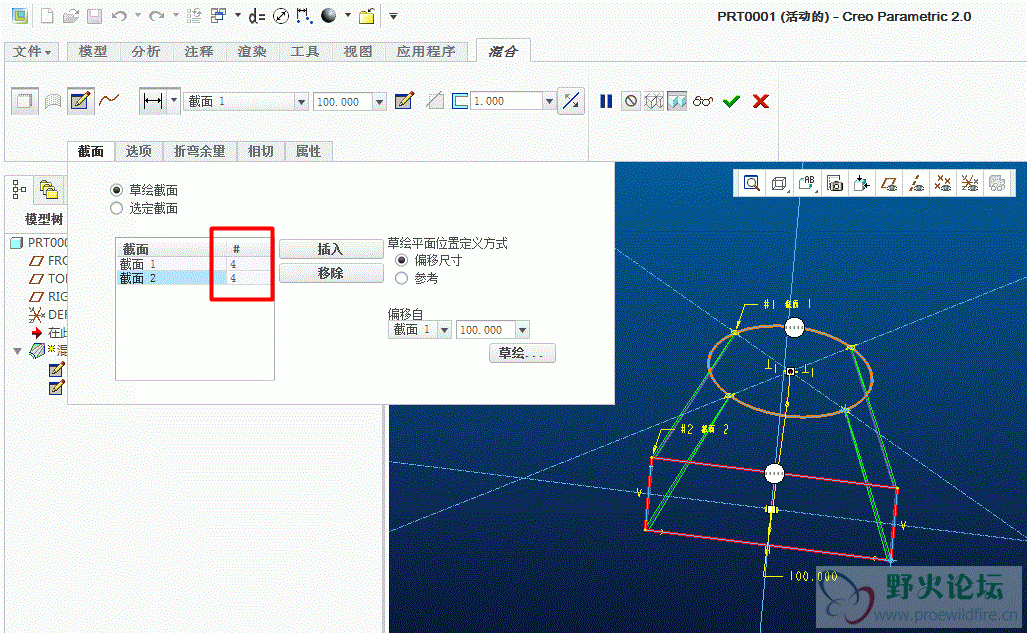Open the display style cube icon
This screenshot has width=1027, height=633.
779,183
